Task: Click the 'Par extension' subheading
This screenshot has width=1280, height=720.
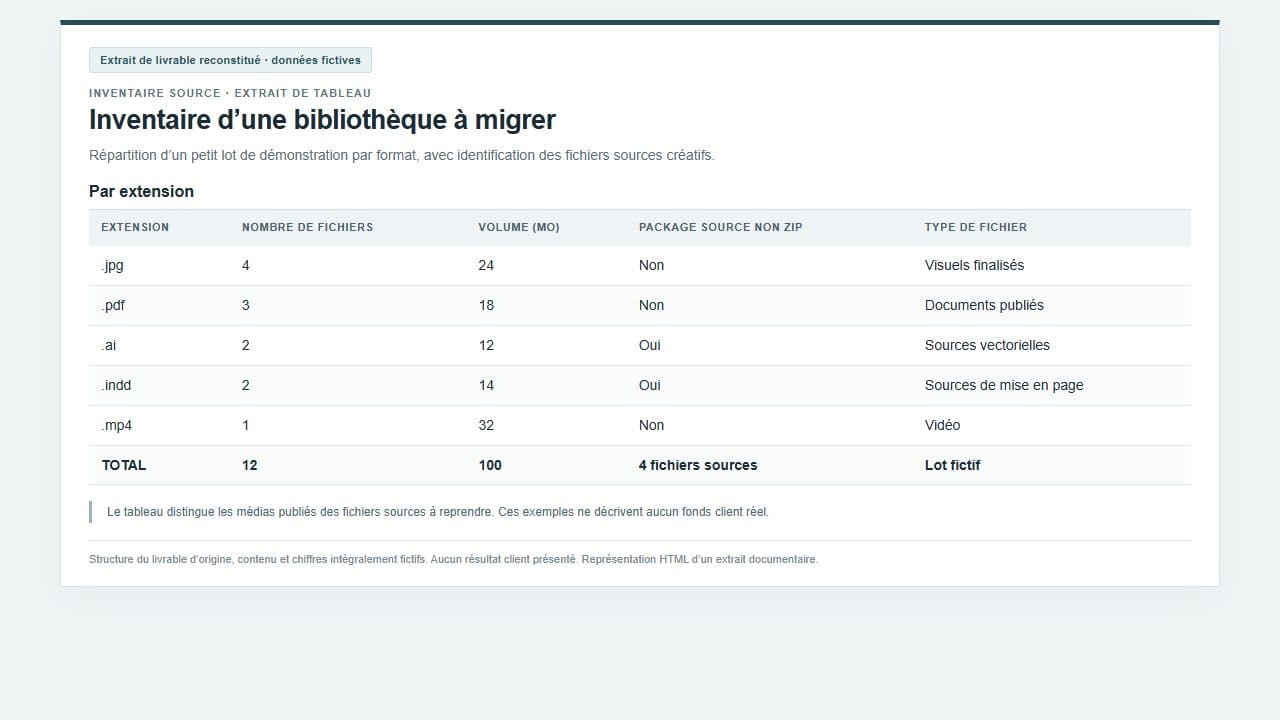Action: 141,191
